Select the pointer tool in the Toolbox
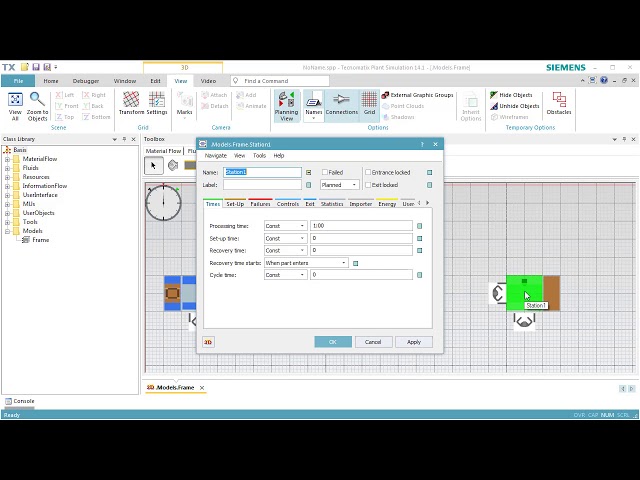 point(153,165)
